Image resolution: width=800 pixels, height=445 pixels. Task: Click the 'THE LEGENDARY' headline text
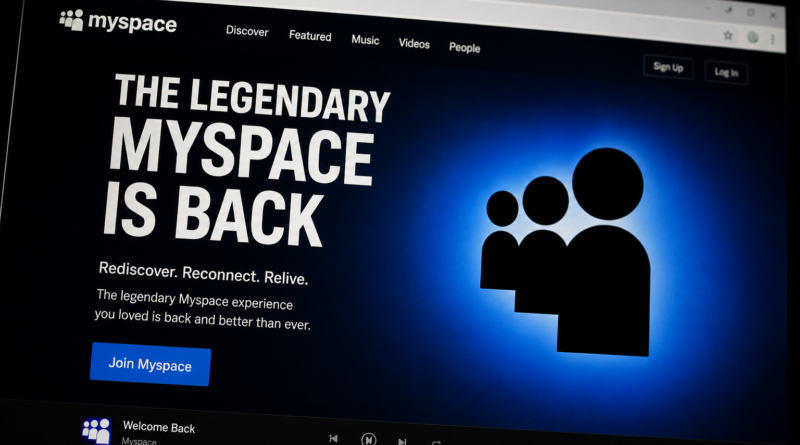tap(252, 98)
